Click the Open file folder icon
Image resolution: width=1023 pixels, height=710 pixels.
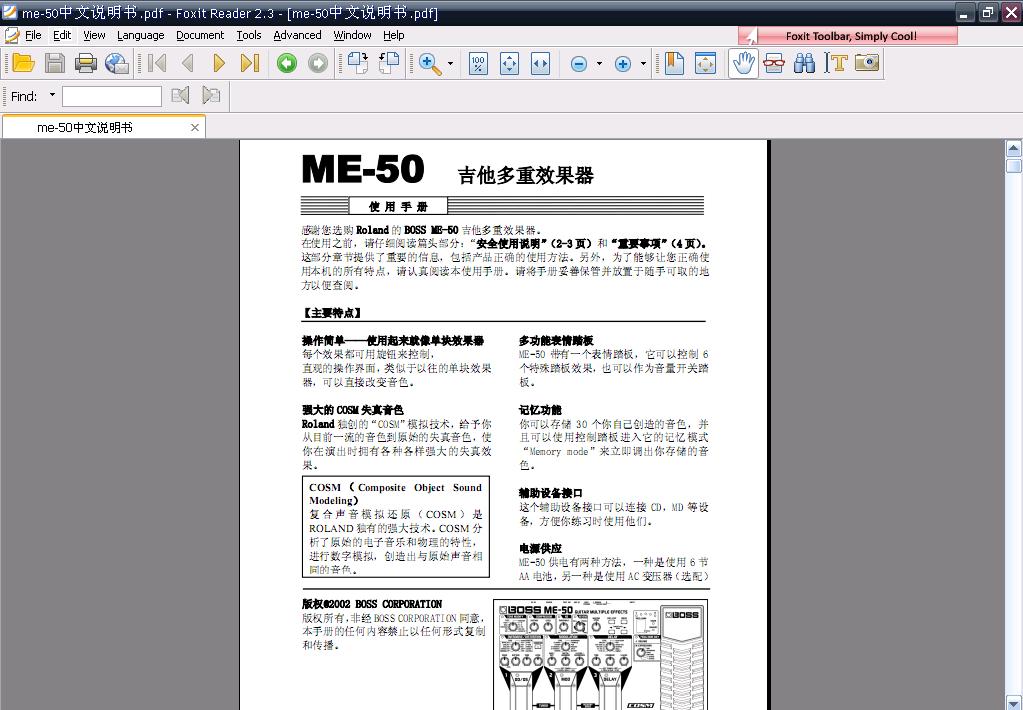click(x=23, y=63)
